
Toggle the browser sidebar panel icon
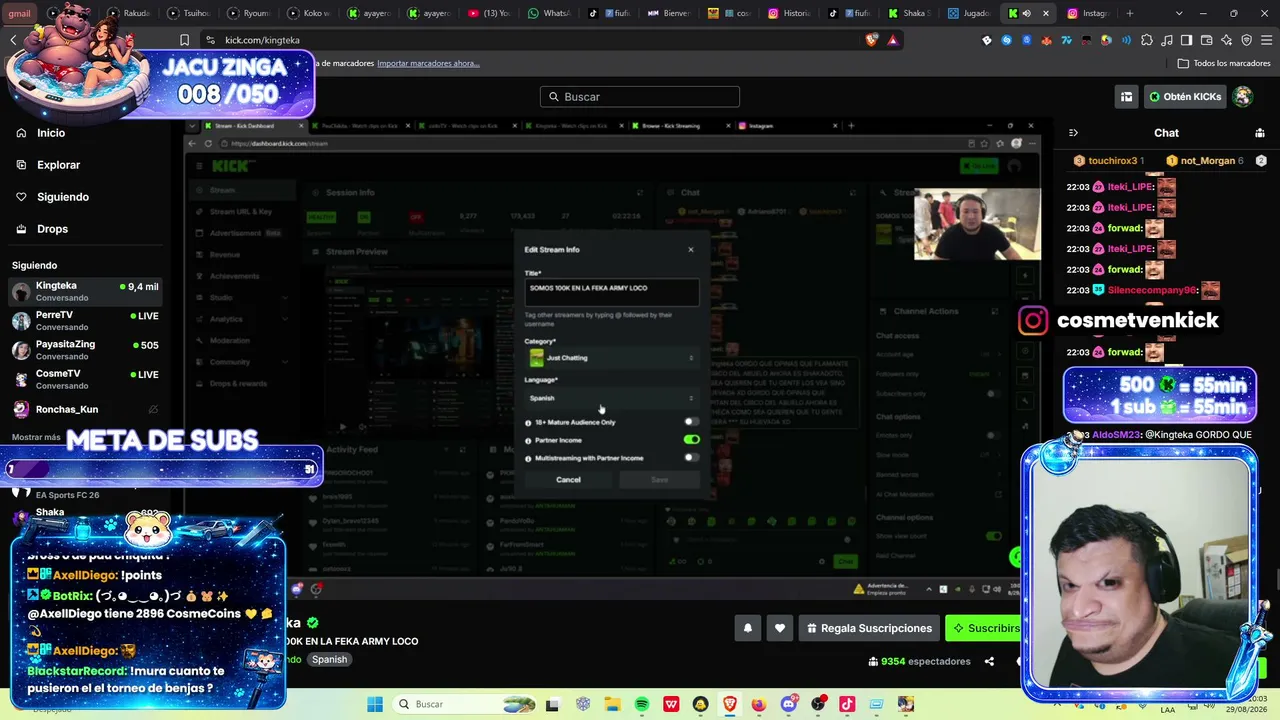coord(1186,40)
